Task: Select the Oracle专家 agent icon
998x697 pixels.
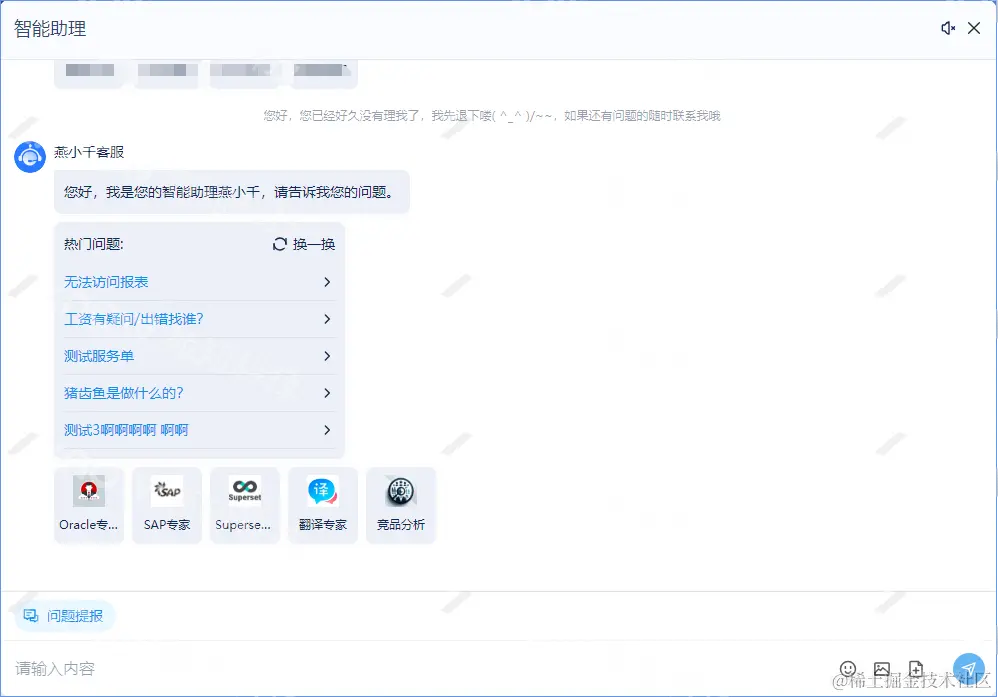Action: (88, 504)
